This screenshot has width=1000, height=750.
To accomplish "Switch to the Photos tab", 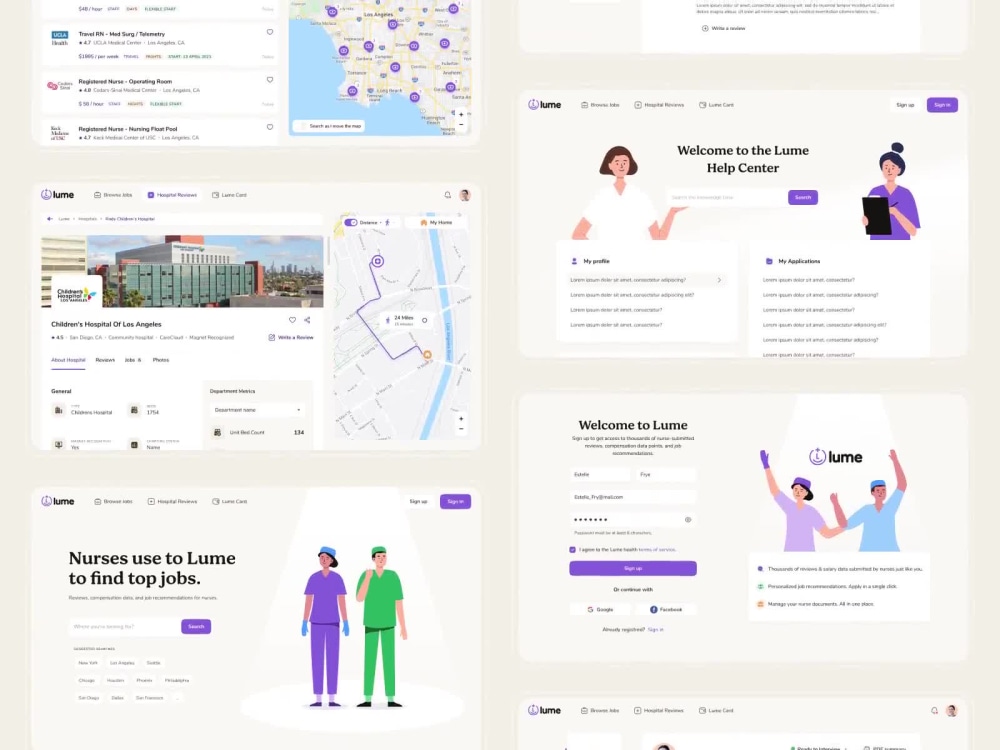I will point(161,360).
